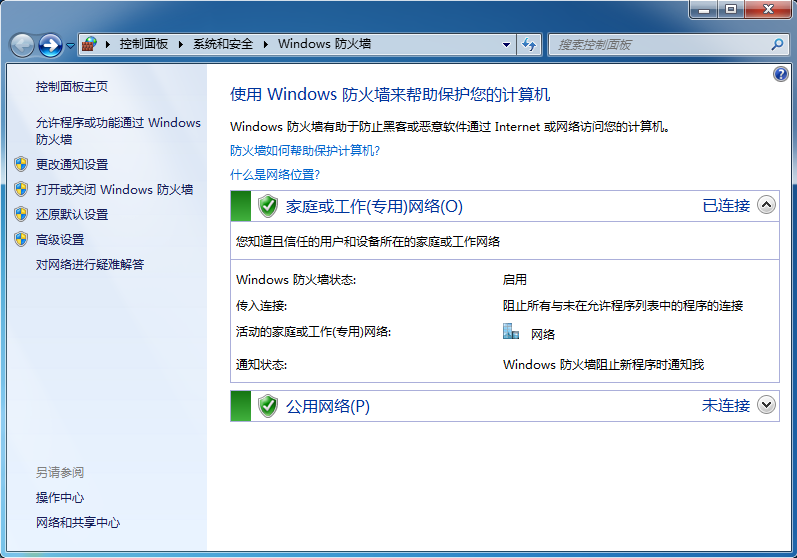Click shield icon beside 打开或关闭 Windows 防火墙

tap(21, 189)
